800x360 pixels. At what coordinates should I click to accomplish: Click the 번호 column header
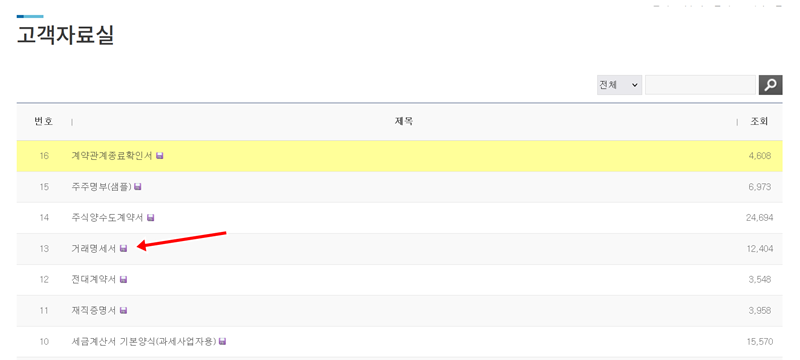point(44,122)
